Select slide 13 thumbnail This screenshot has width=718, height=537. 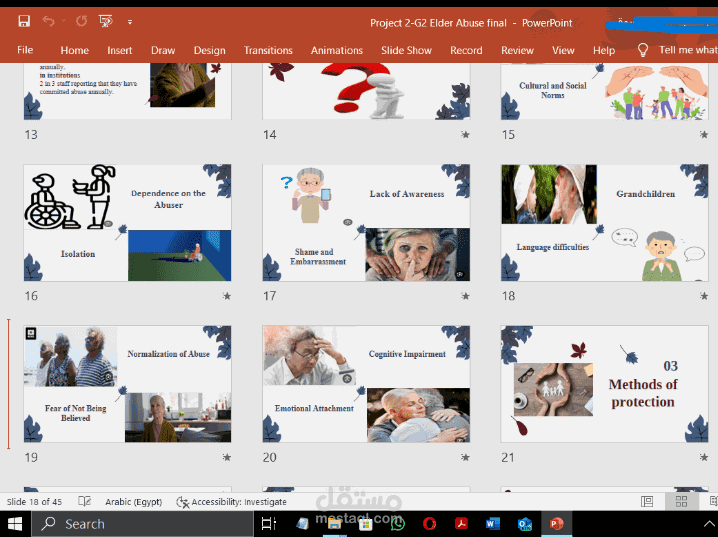[x=127, y=91]
